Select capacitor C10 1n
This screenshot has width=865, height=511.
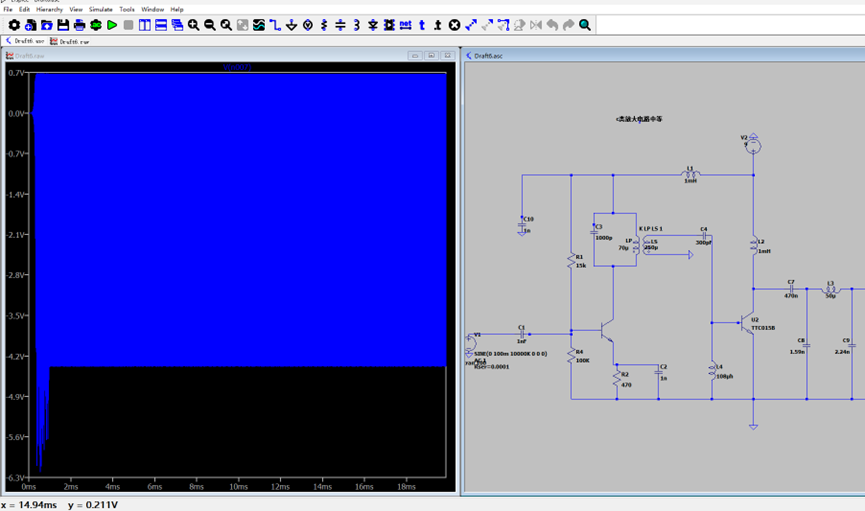pos(522,225)
